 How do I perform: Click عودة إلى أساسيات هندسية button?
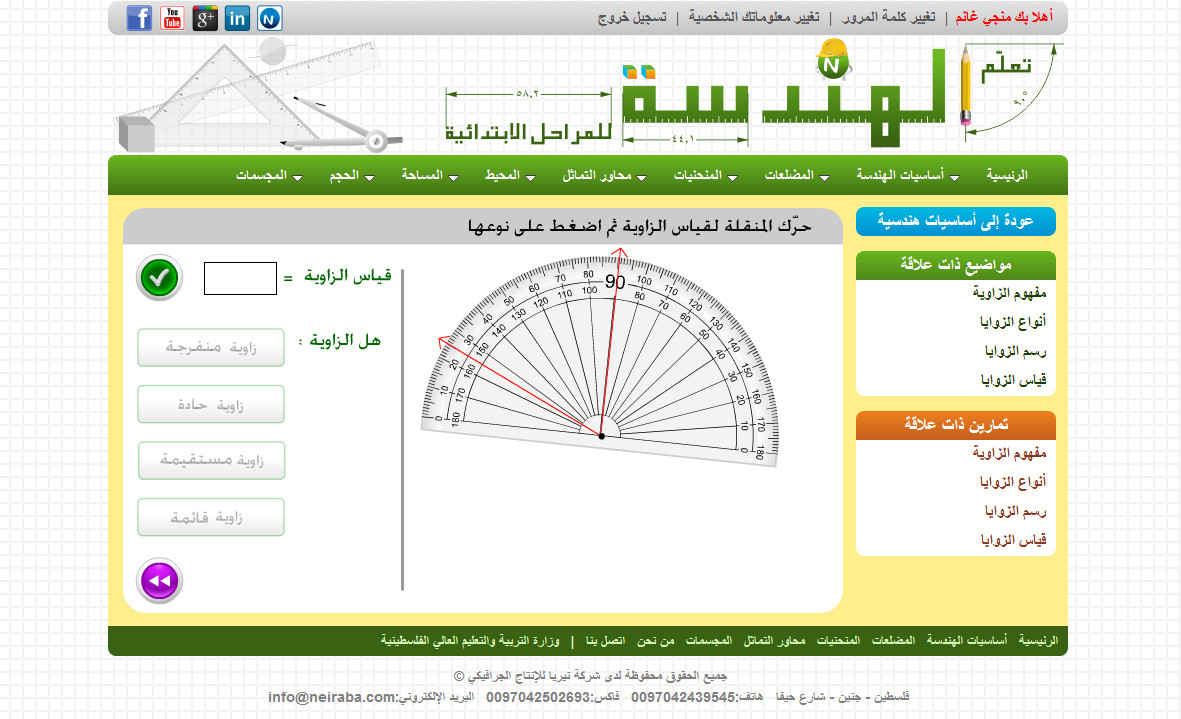click(x=955, y=222)
